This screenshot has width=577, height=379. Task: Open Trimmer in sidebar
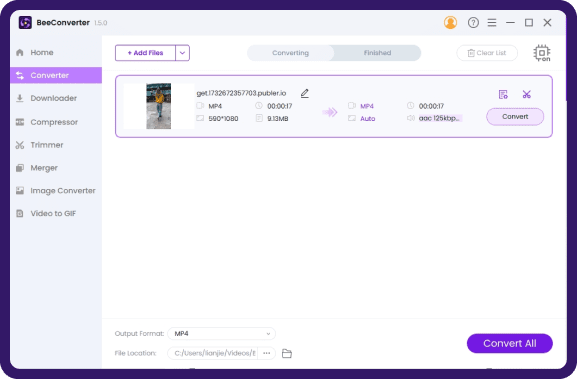pos(56,145)
